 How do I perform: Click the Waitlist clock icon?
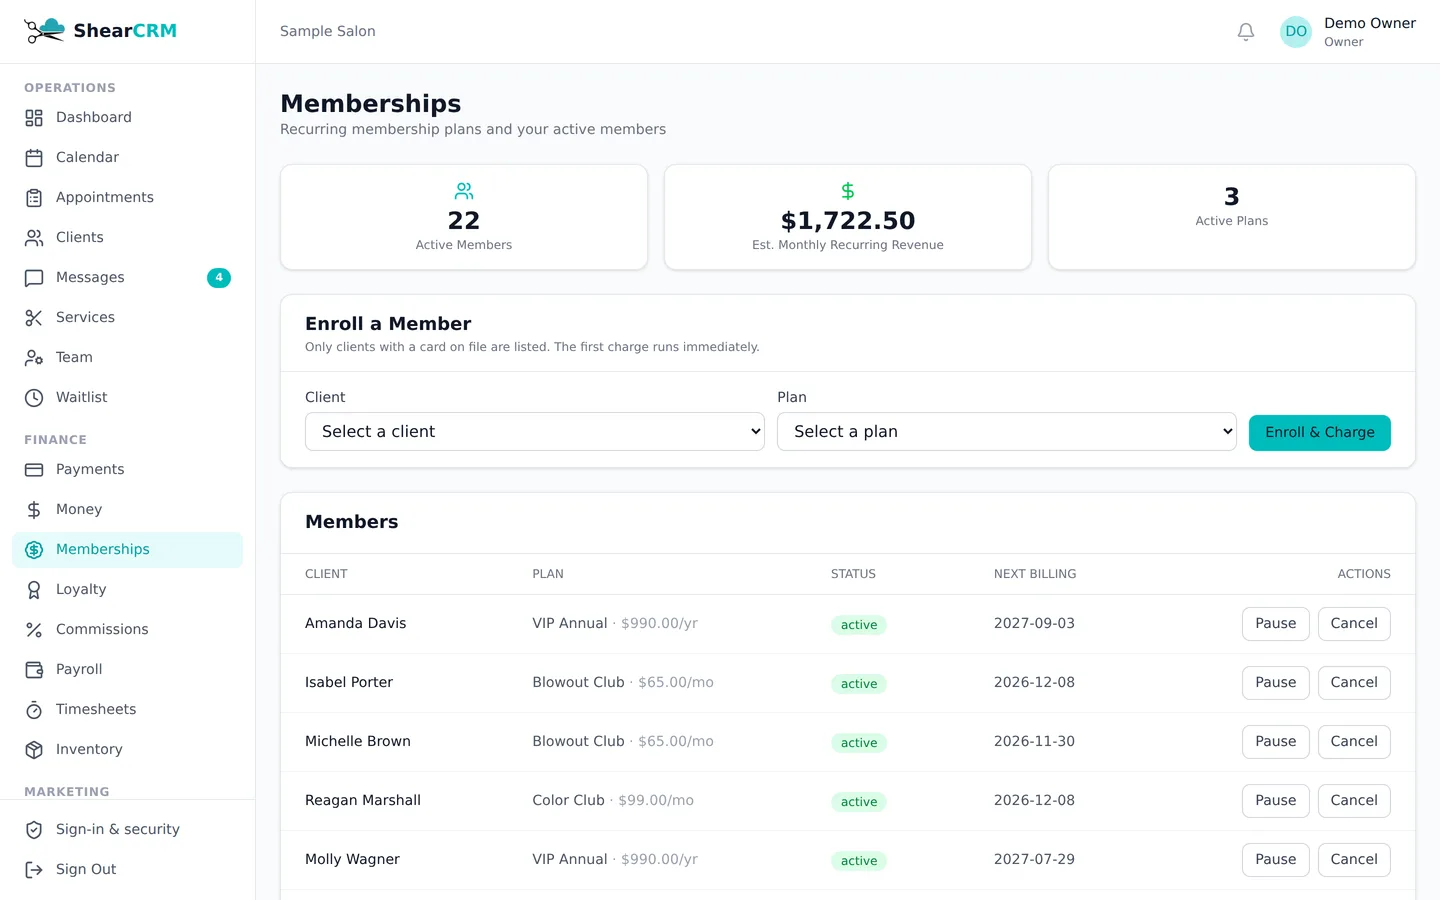[34, 398]
